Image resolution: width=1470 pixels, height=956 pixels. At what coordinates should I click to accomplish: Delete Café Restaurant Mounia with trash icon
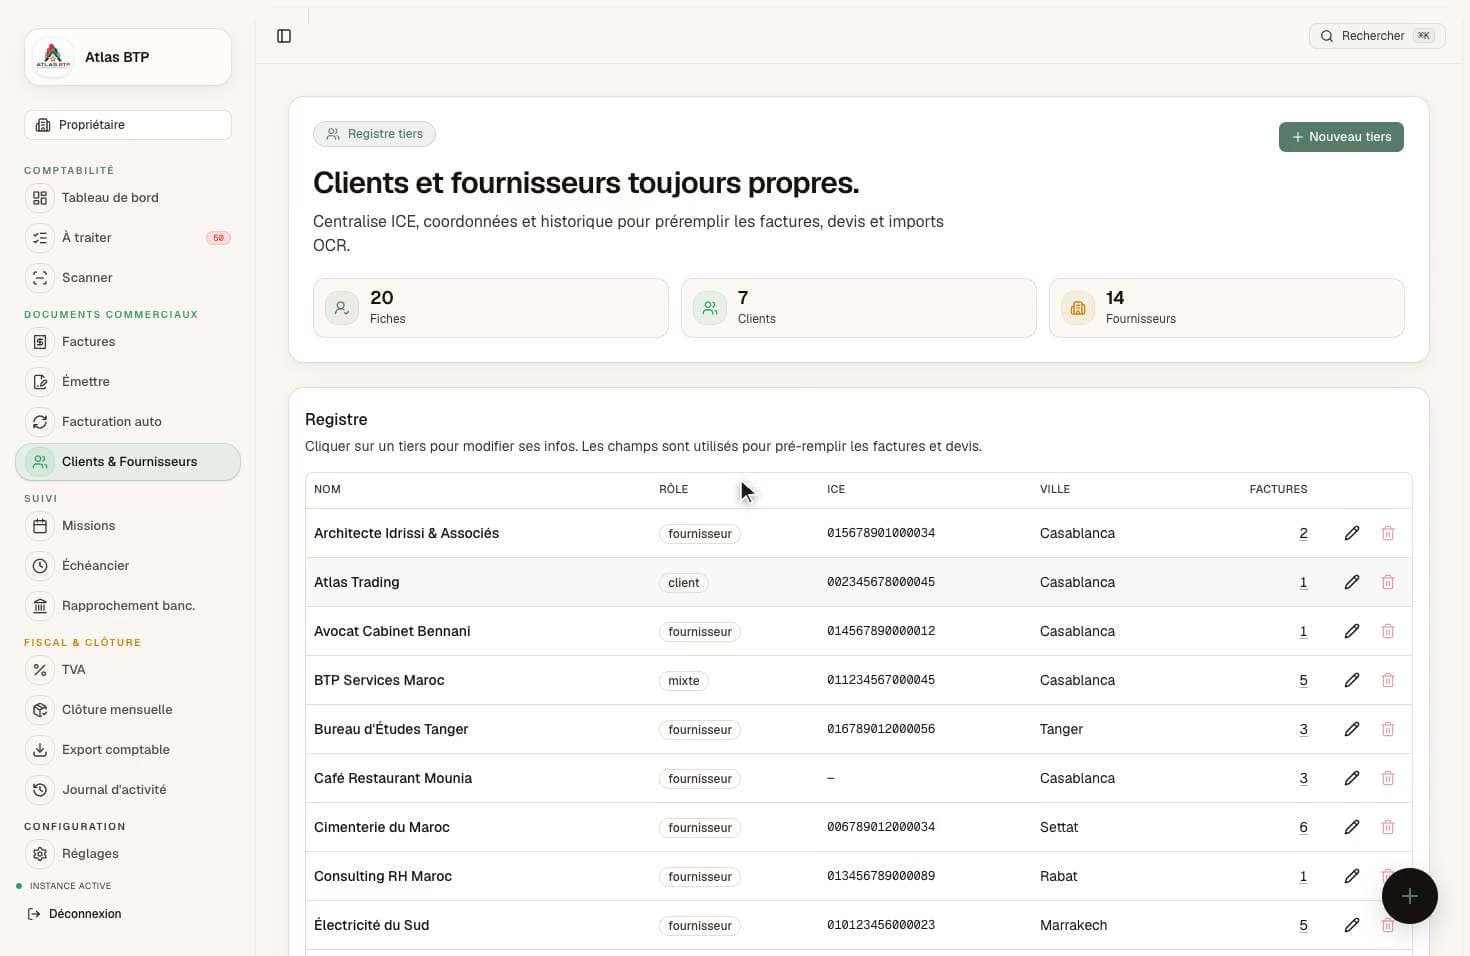[1388, 778]
